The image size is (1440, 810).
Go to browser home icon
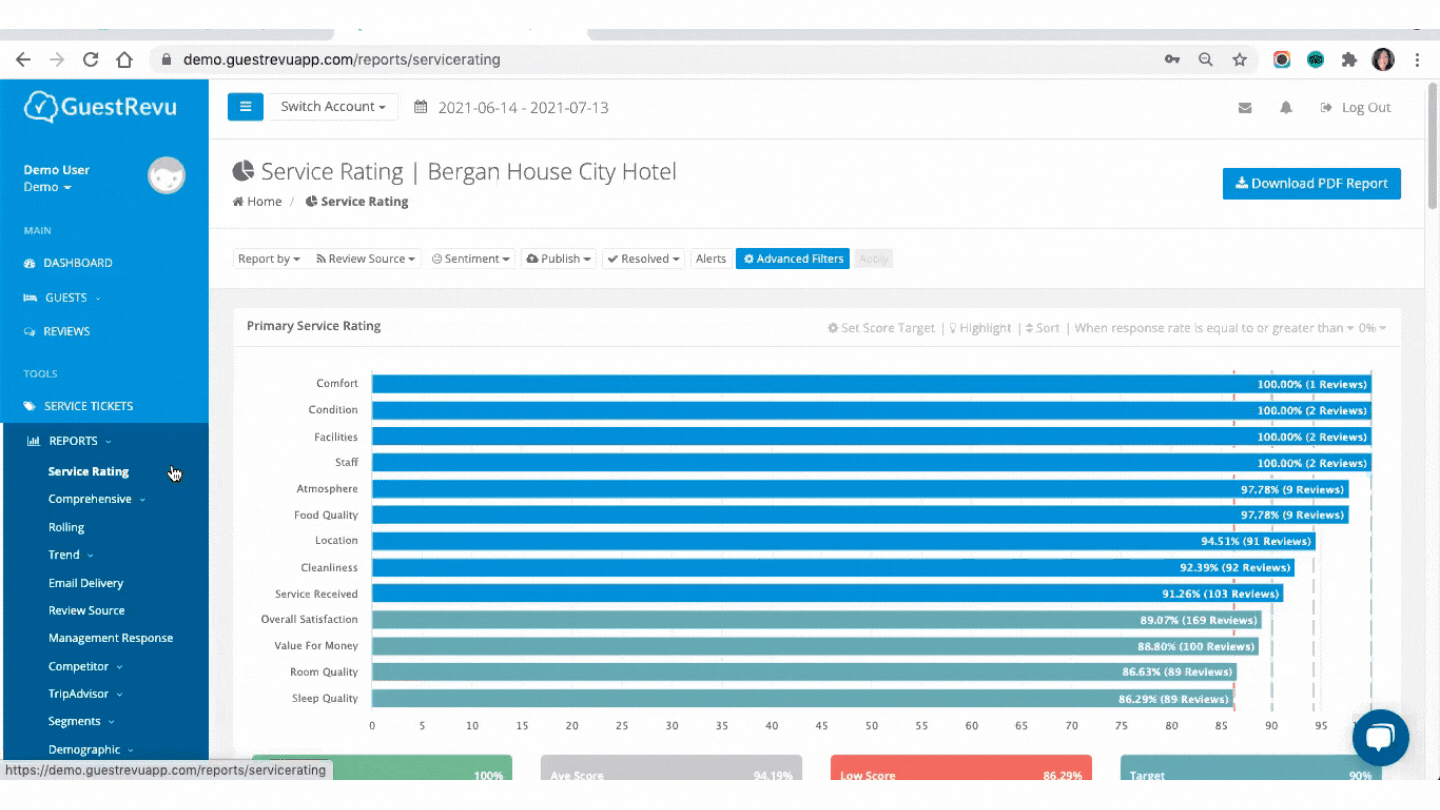click(124, 60)
